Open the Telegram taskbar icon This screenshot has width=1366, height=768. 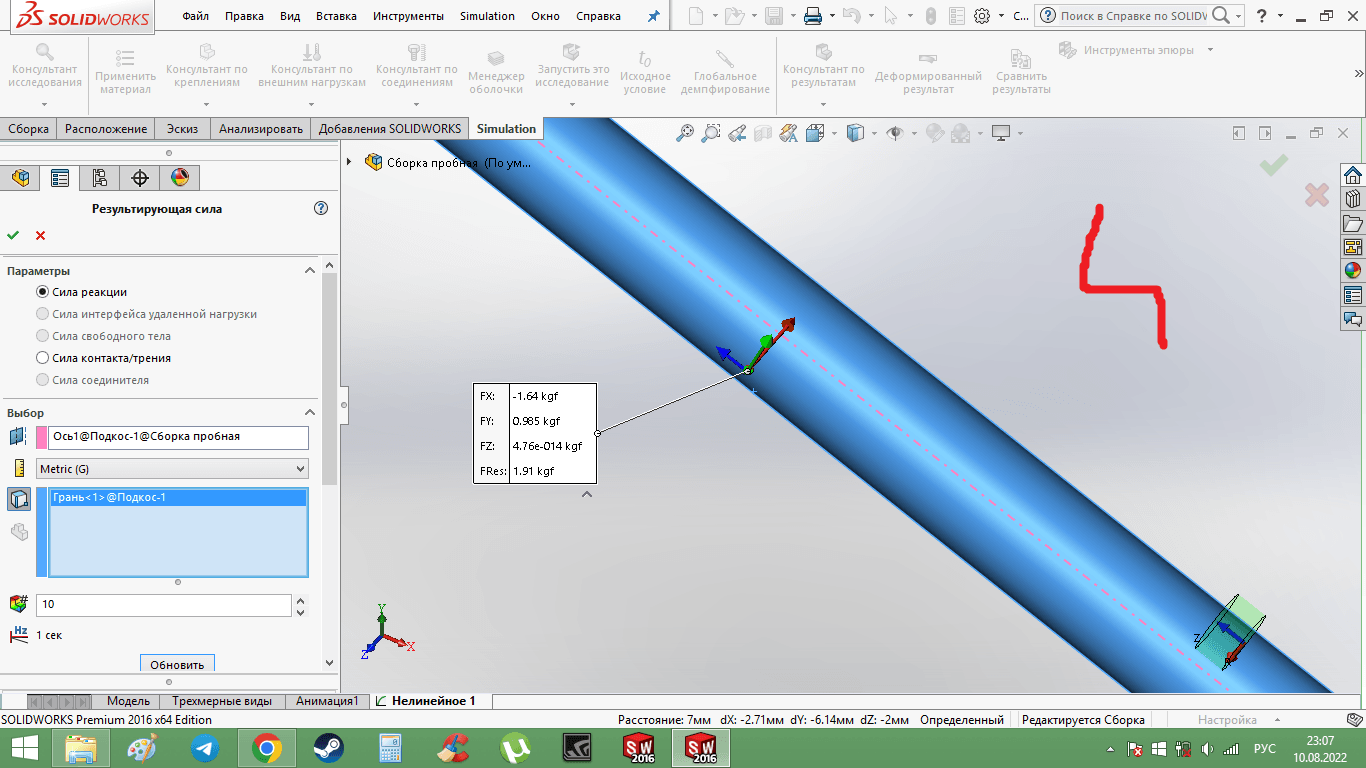pyautogui.click(x=206, y=747)
